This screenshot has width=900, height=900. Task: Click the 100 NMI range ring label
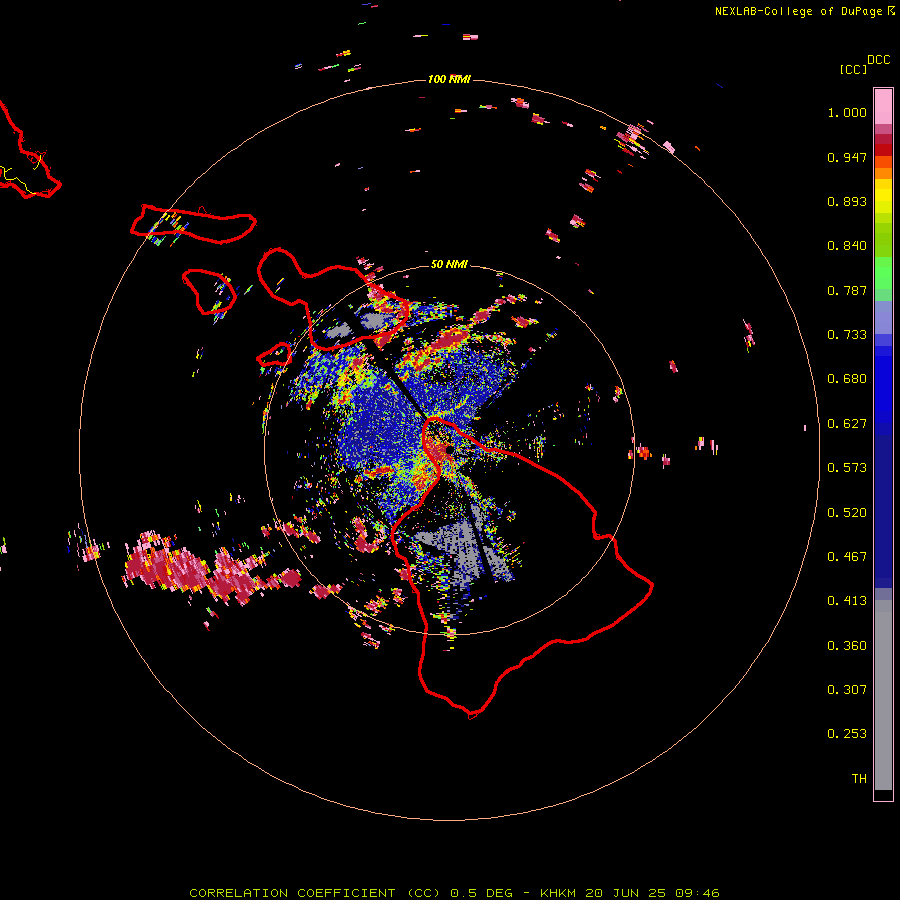pos(449,79)
